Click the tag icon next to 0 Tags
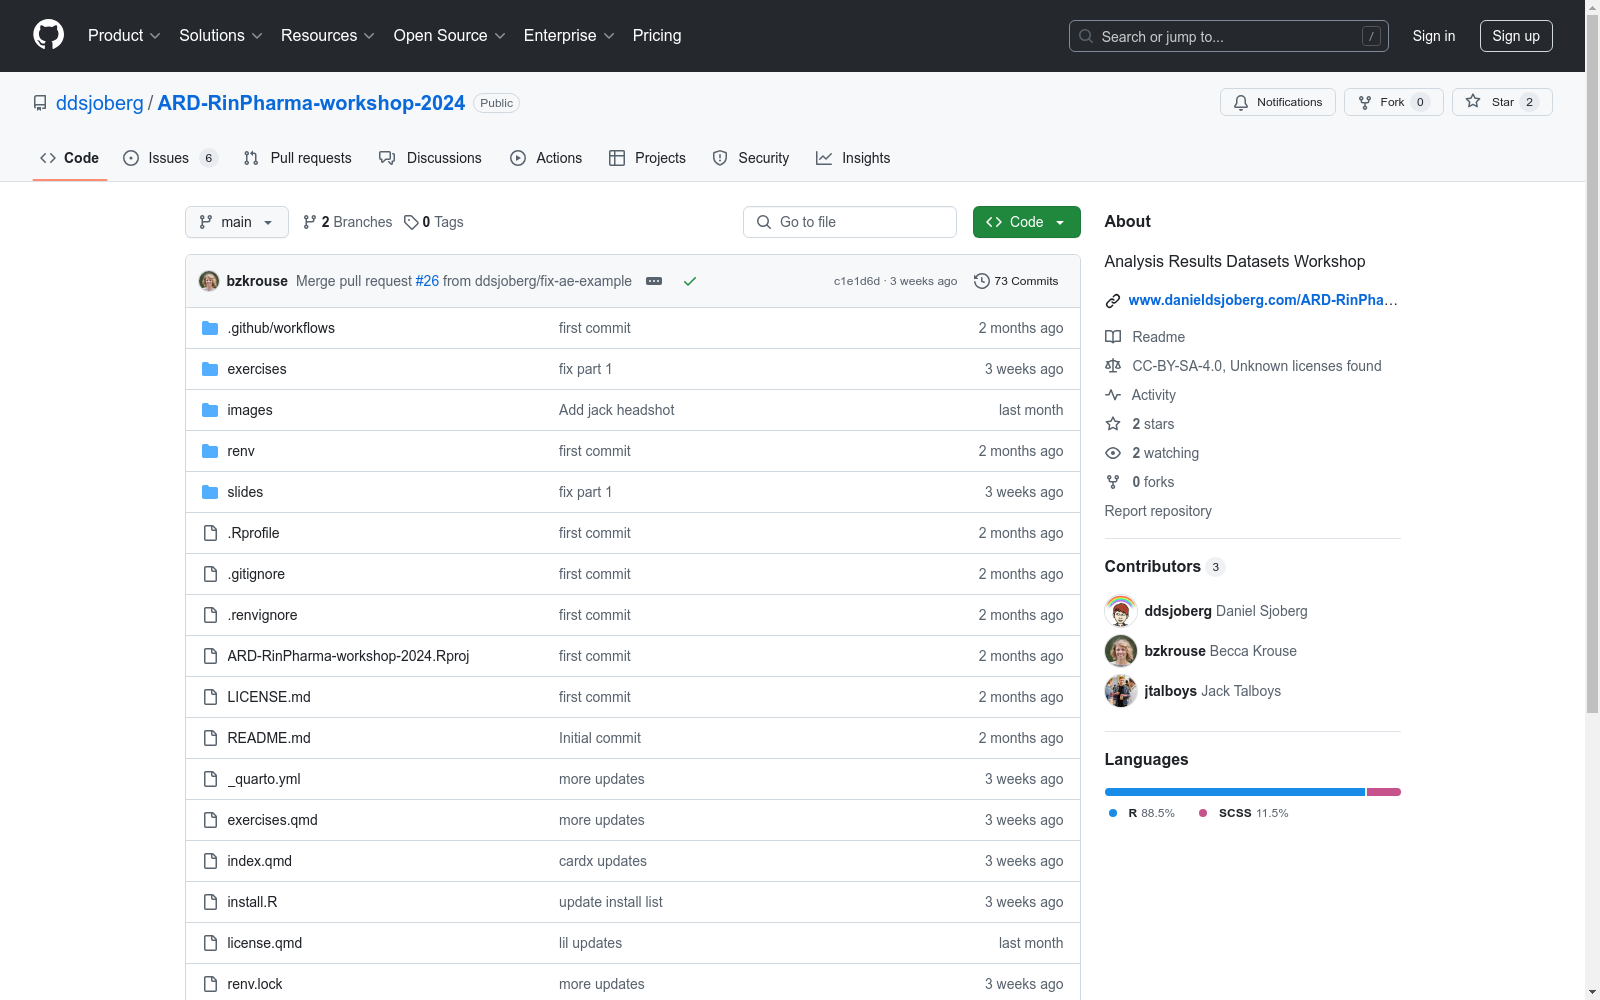This screenshot has width=1600, height=1000. (411, 222)
